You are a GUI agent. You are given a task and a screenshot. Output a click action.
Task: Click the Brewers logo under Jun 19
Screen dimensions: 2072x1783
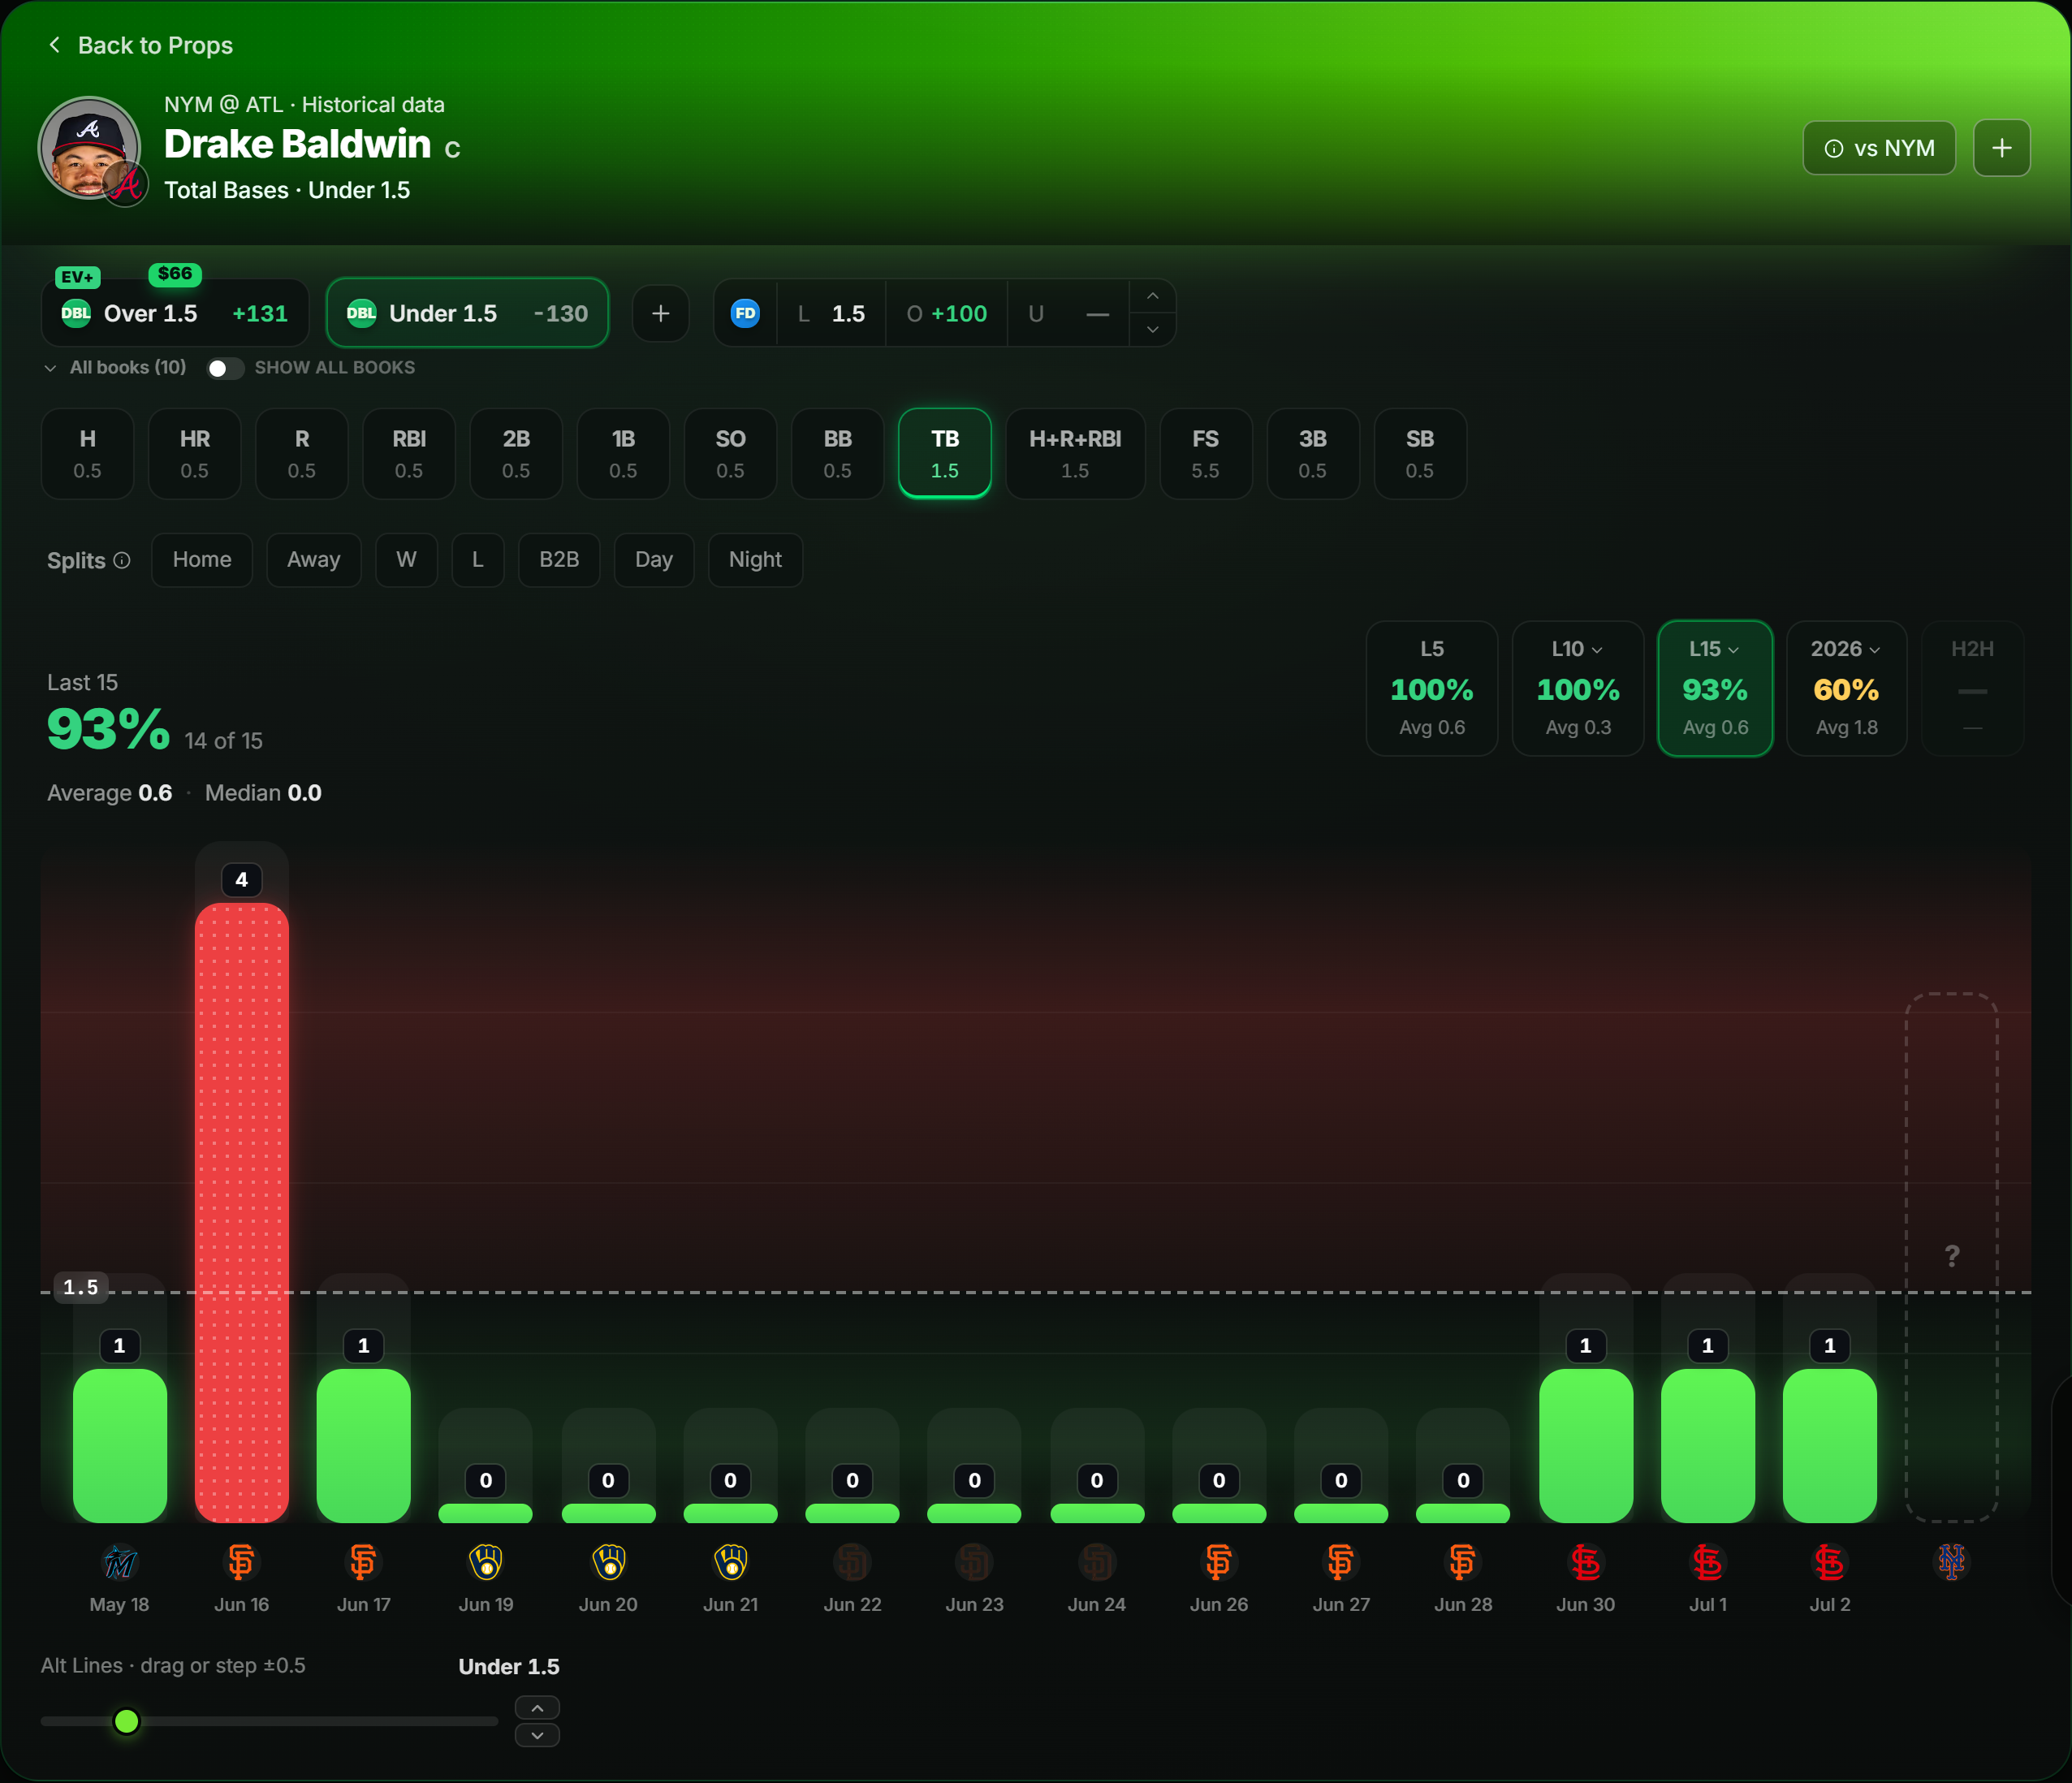(x=486, y=1562)
